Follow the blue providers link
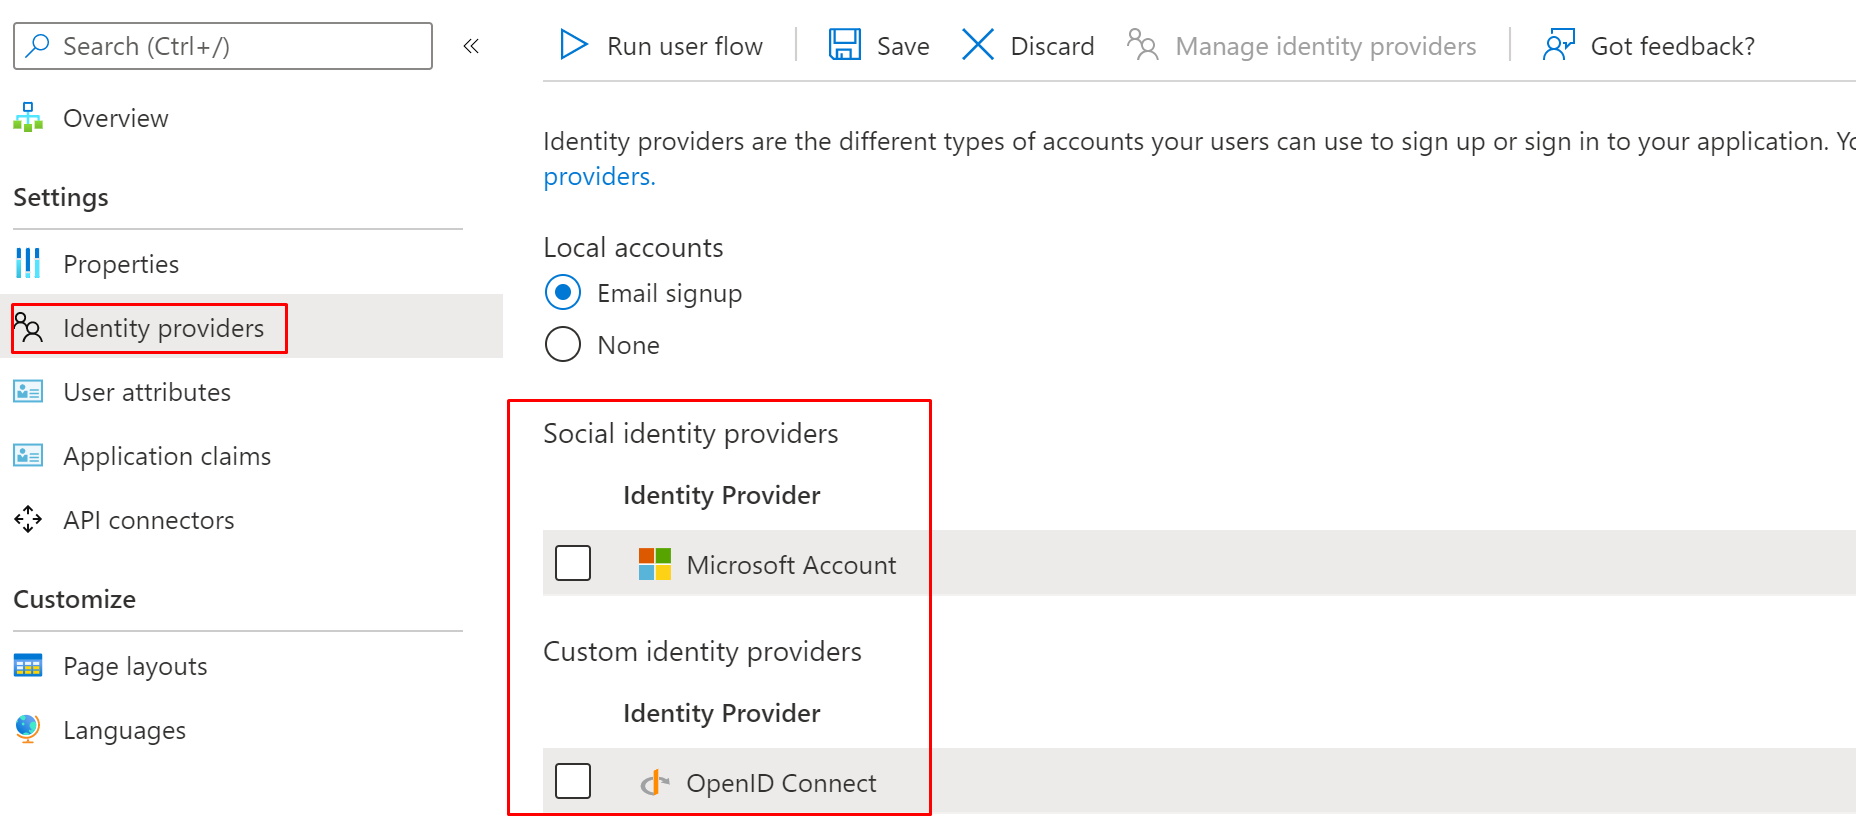 click(x=599, y=177)
